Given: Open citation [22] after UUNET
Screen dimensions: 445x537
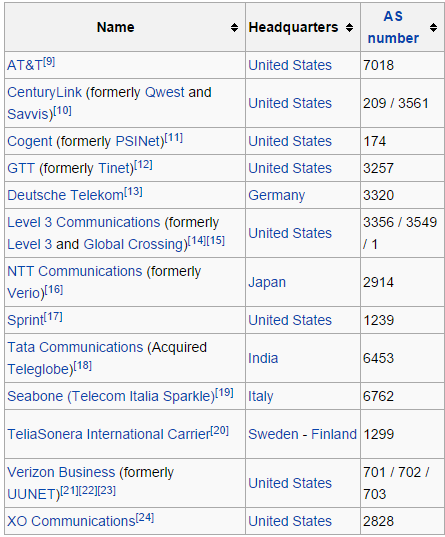Looking at the screenshot, I should [88, 491].
